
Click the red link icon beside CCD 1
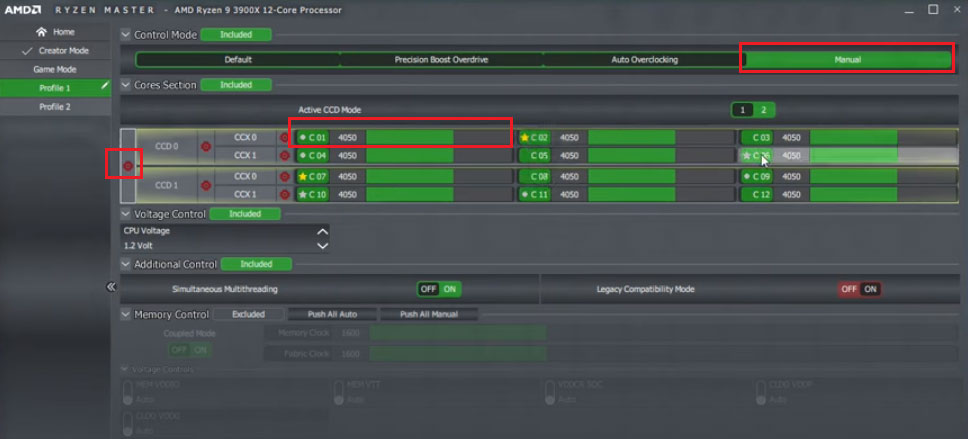pyautogui.click(x=206, y=185)
